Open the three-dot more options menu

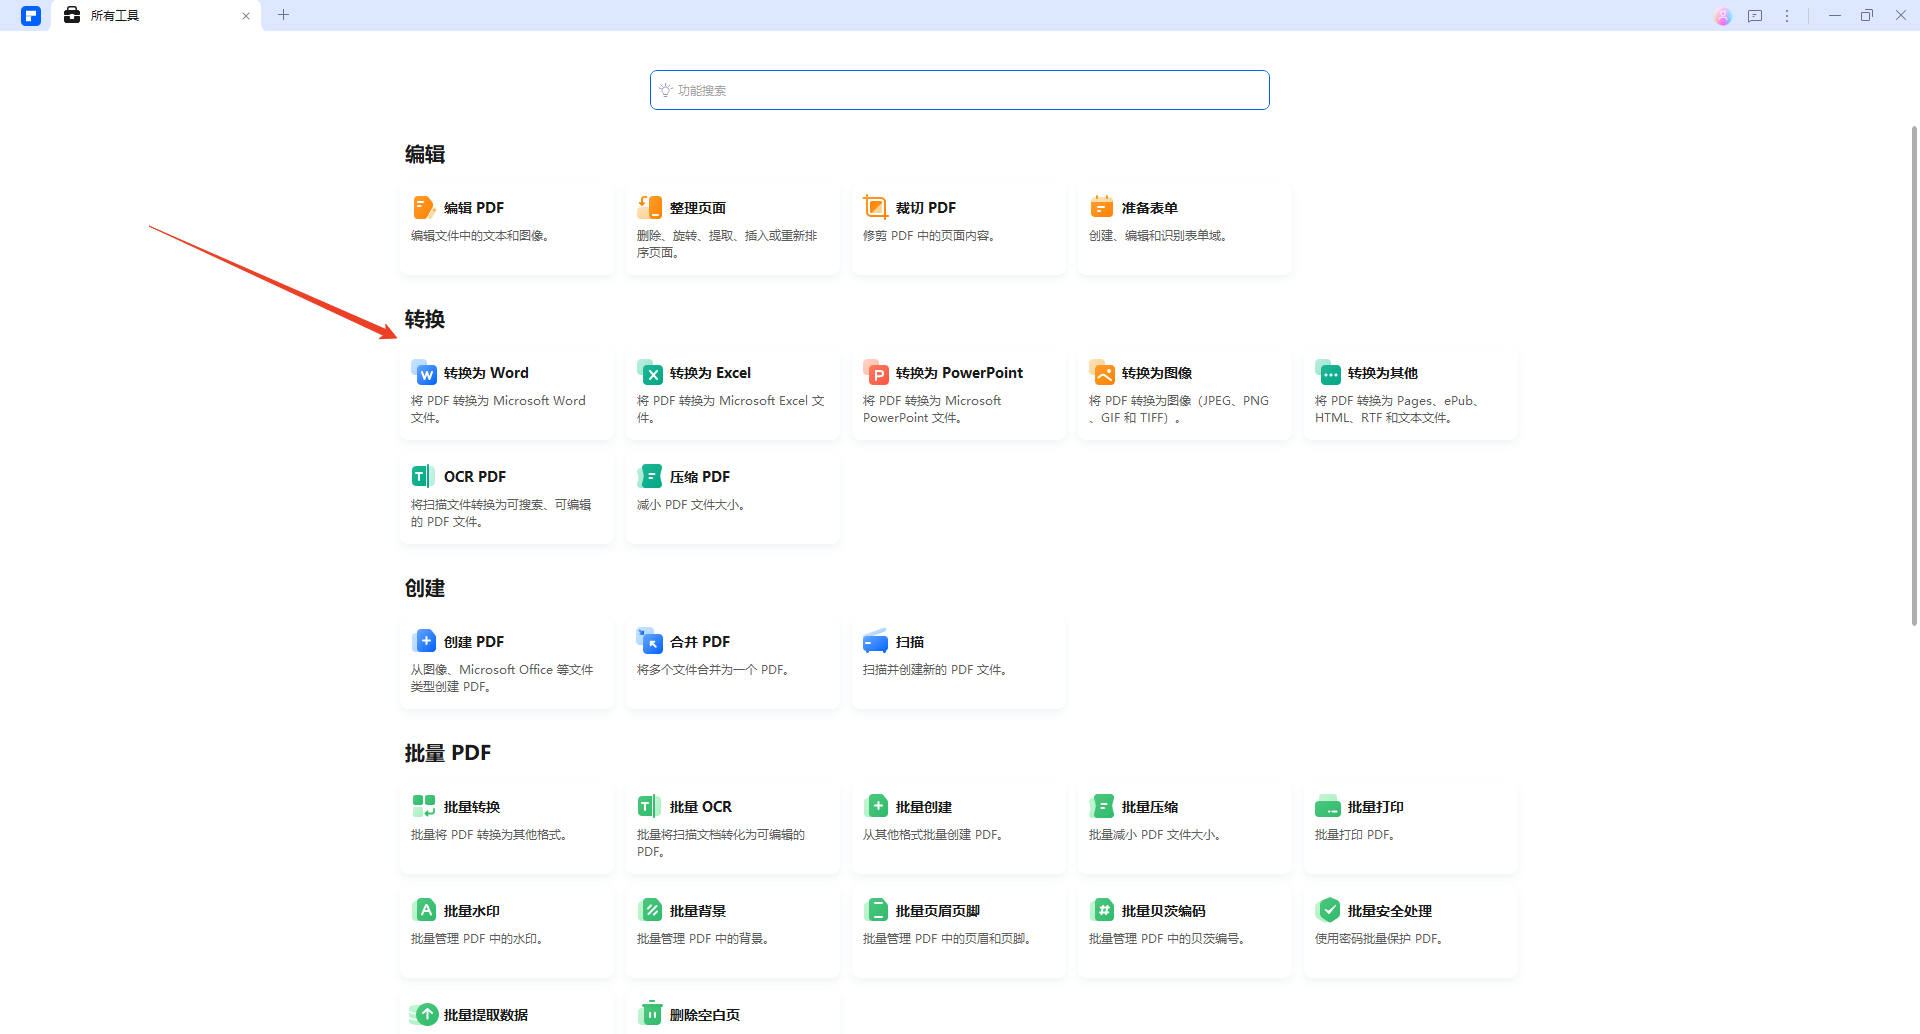1787,16
